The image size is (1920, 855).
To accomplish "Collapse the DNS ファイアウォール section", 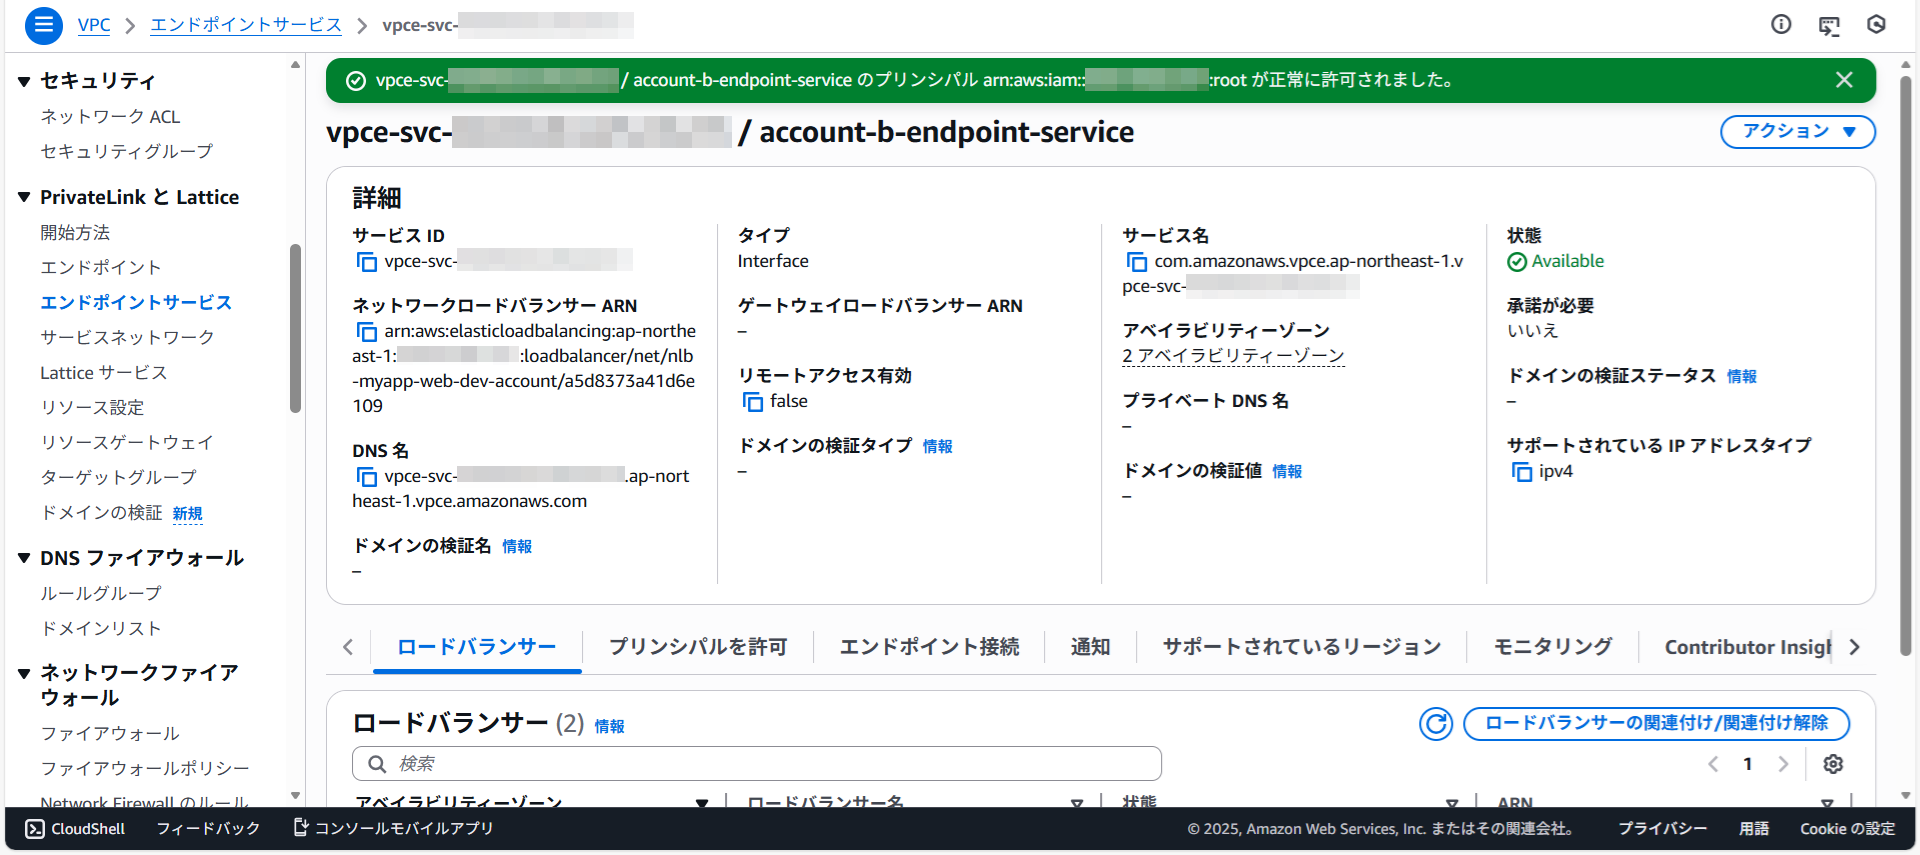I will point(24,558).
